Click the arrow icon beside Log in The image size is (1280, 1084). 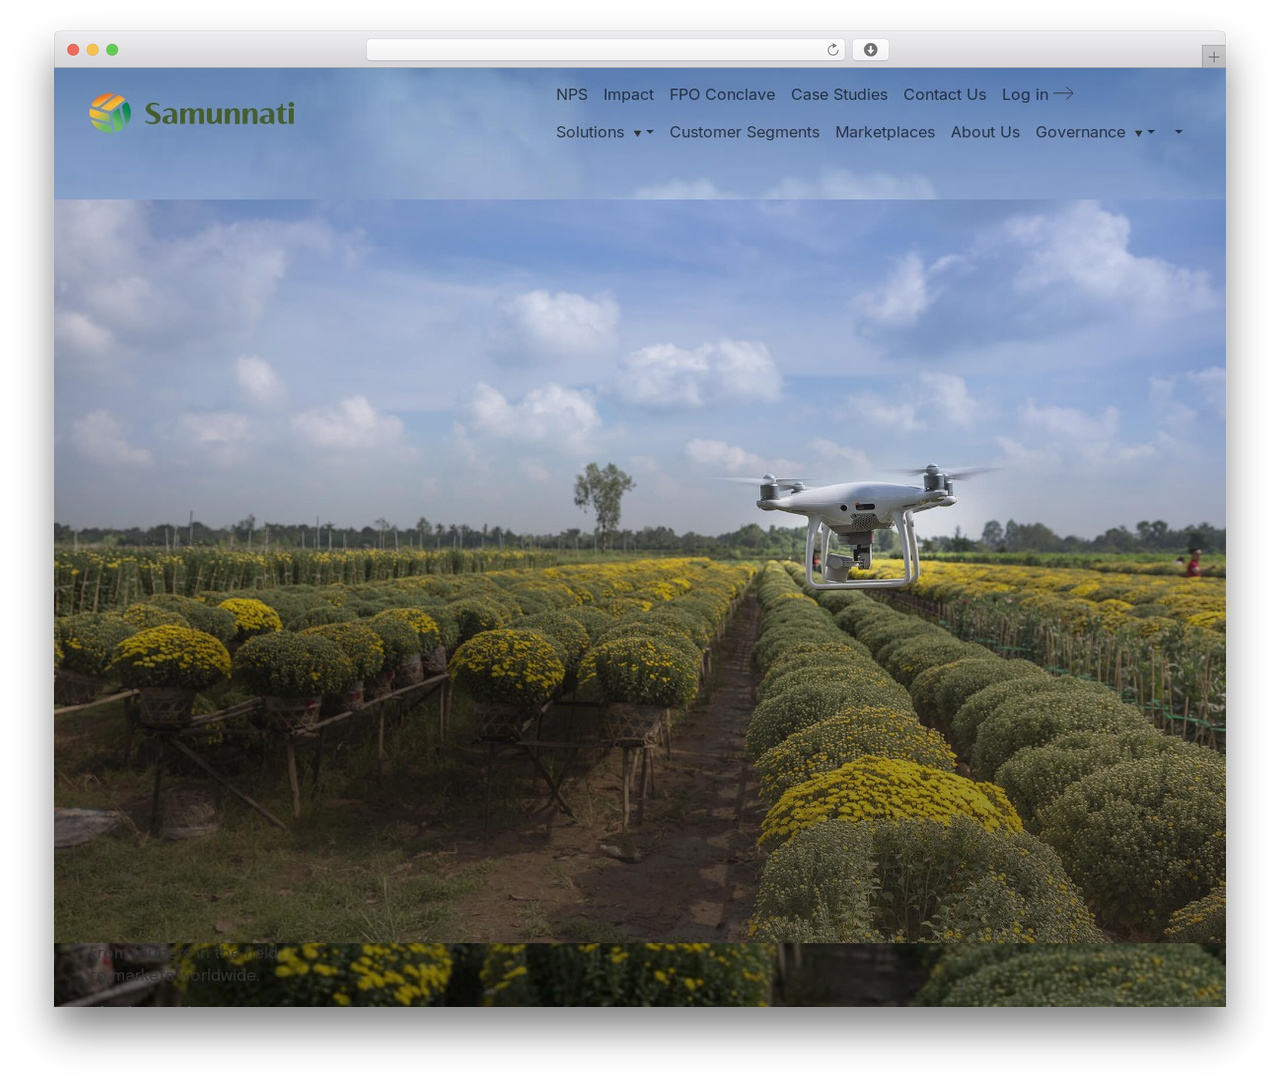point(1064,93)
